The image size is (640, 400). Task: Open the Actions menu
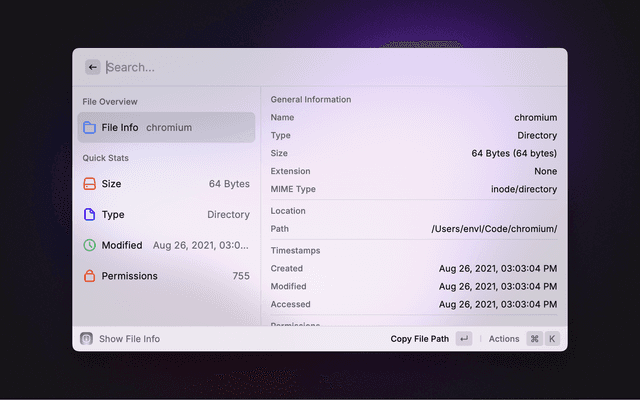coord(504,339)
